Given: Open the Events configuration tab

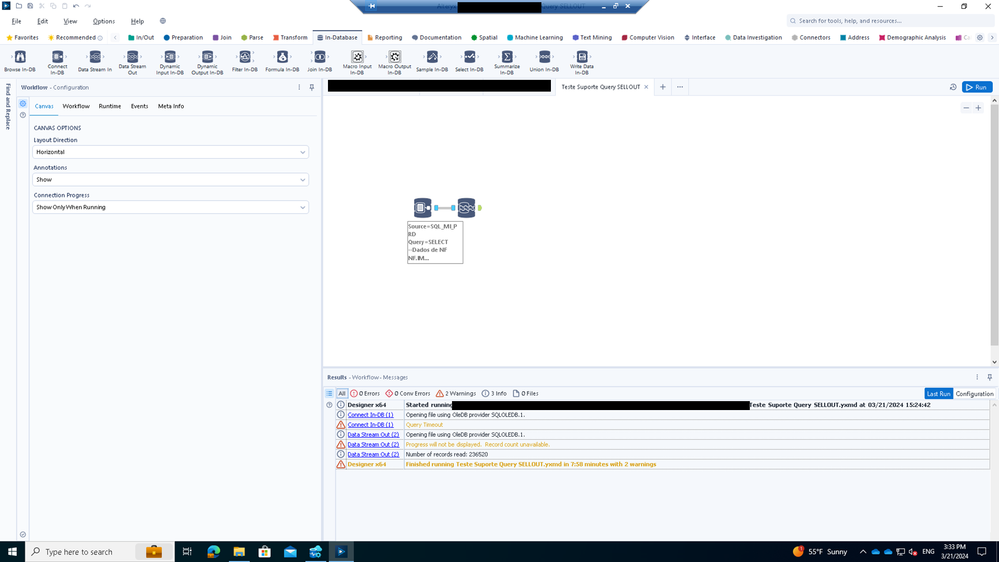Looking at the screenshot, I should click(x=140, y=106).
